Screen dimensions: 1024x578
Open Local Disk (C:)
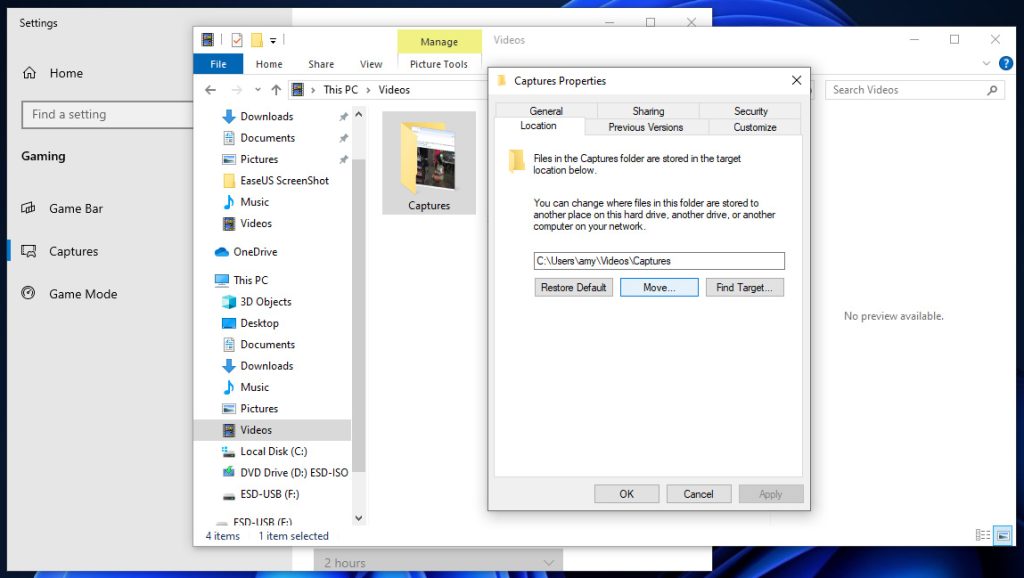(274, 451)
